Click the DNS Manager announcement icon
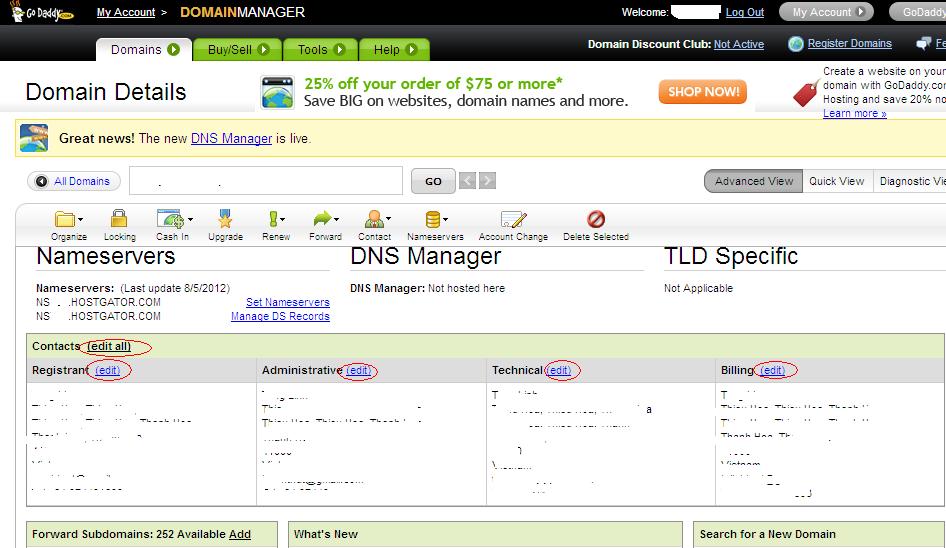Viewport: 946px width, 548px height. [34, 138]
